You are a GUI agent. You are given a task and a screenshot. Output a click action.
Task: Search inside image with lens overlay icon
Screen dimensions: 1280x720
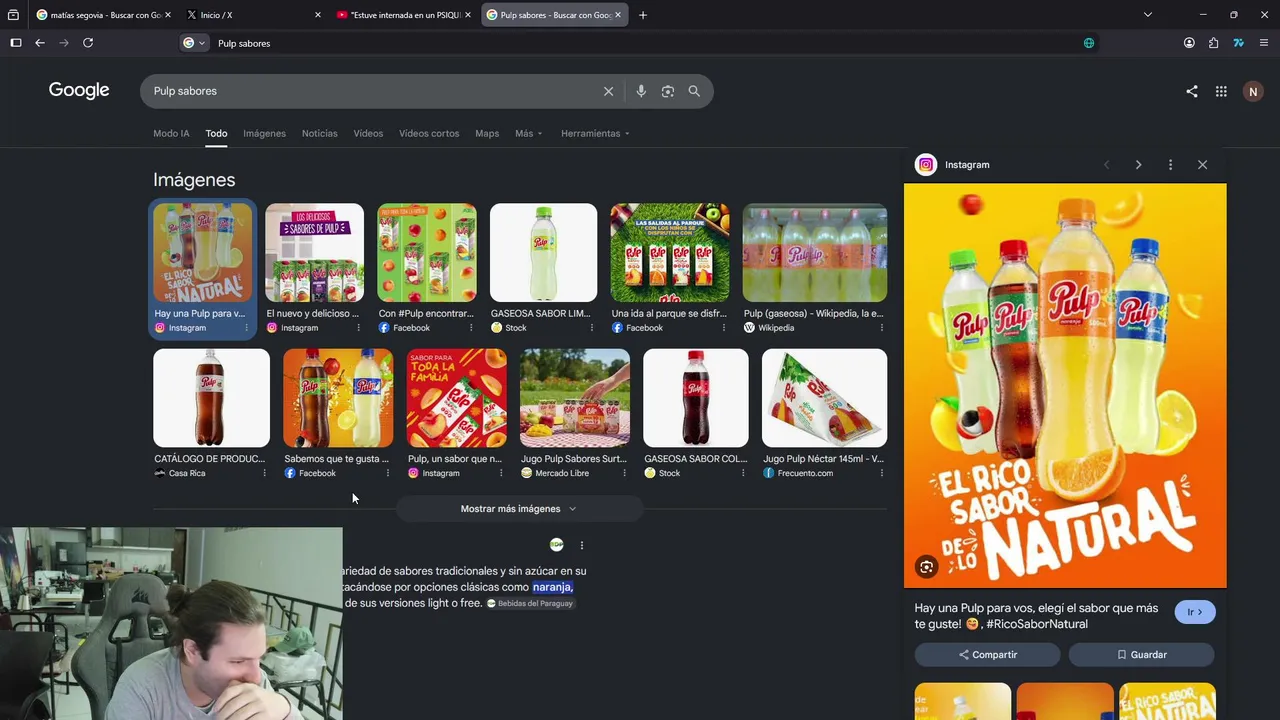click(926, 567)
